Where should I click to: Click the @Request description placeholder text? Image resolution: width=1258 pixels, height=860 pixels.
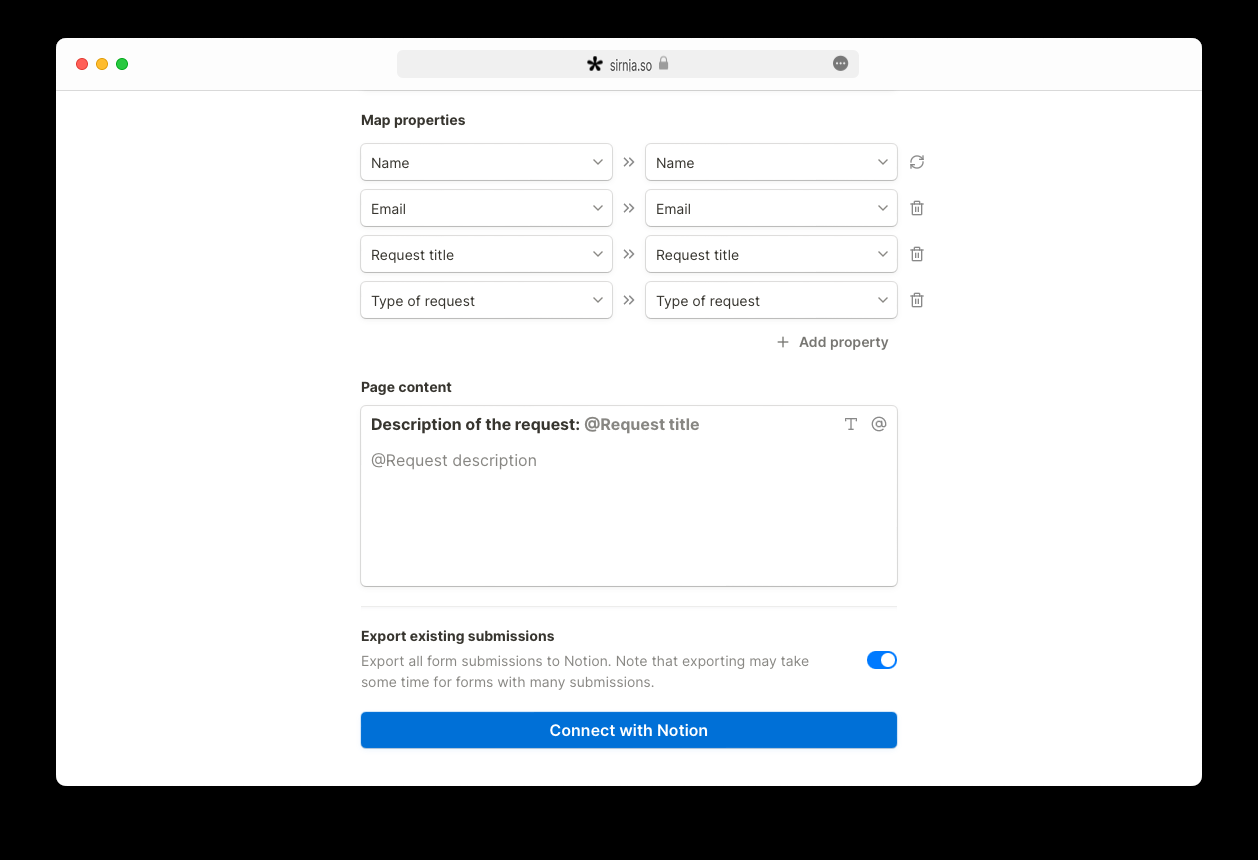454,460
